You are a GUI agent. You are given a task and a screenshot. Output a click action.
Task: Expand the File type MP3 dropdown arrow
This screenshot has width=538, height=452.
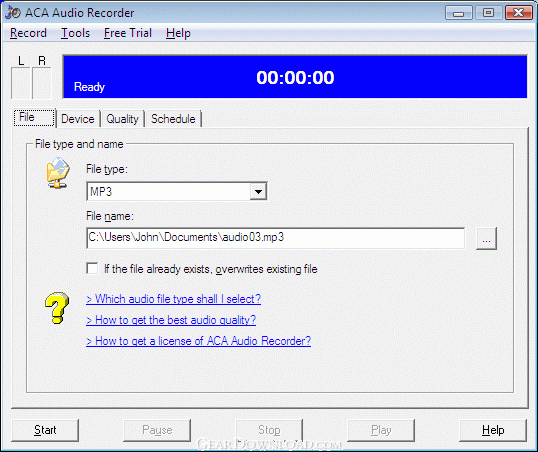[x=258, y=192]
